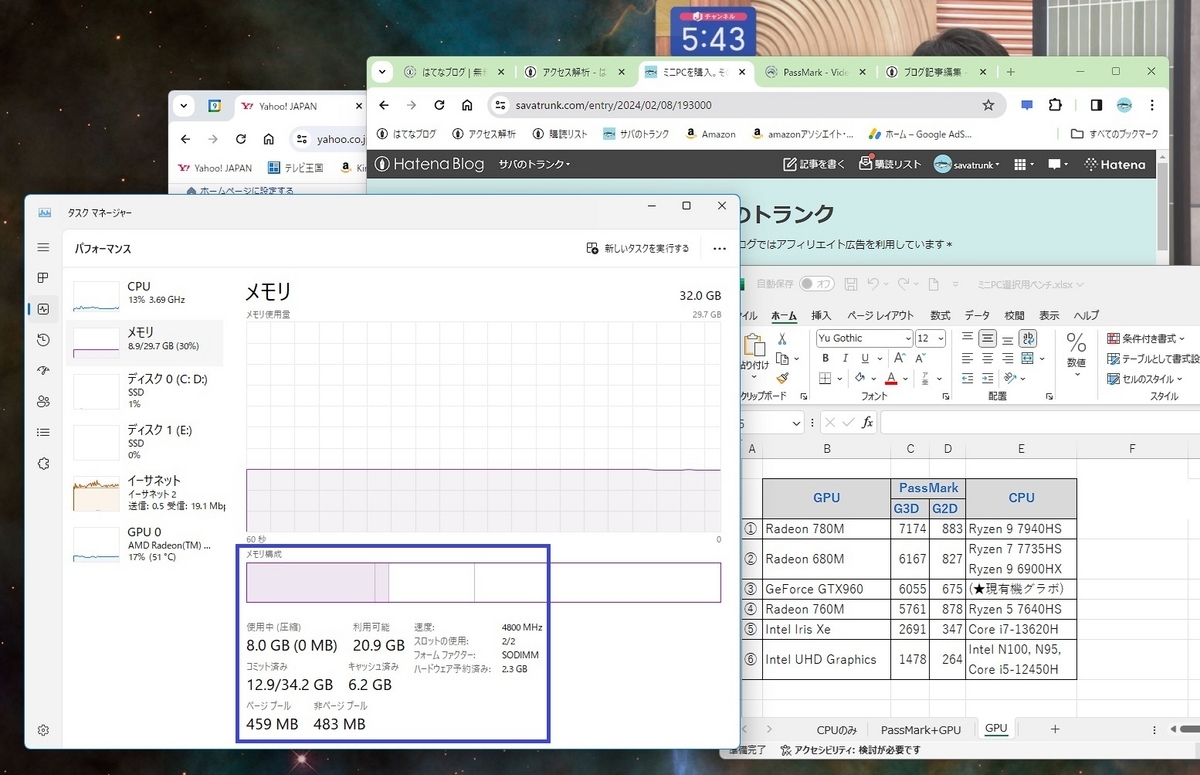This screenshot has width=1200, height=775.
Task: Click Excel center alignment icon
Action: [987, 358]
